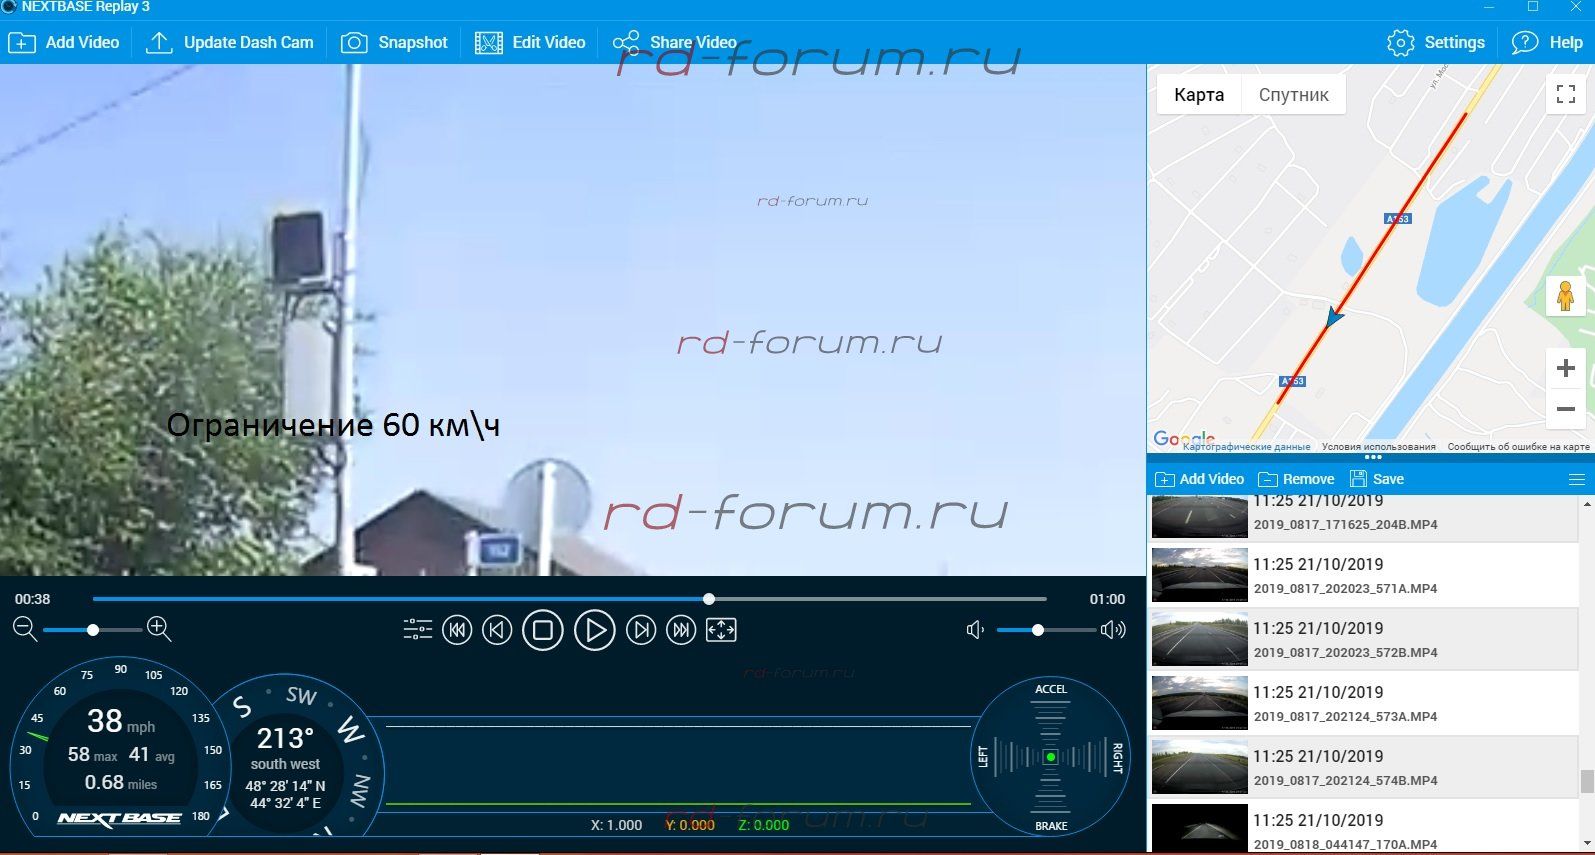Mute audio using the low-volume speaker icon

coord(975,630)
